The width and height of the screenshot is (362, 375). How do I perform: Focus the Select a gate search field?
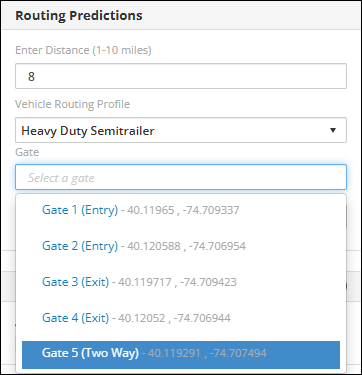point(181,177)
